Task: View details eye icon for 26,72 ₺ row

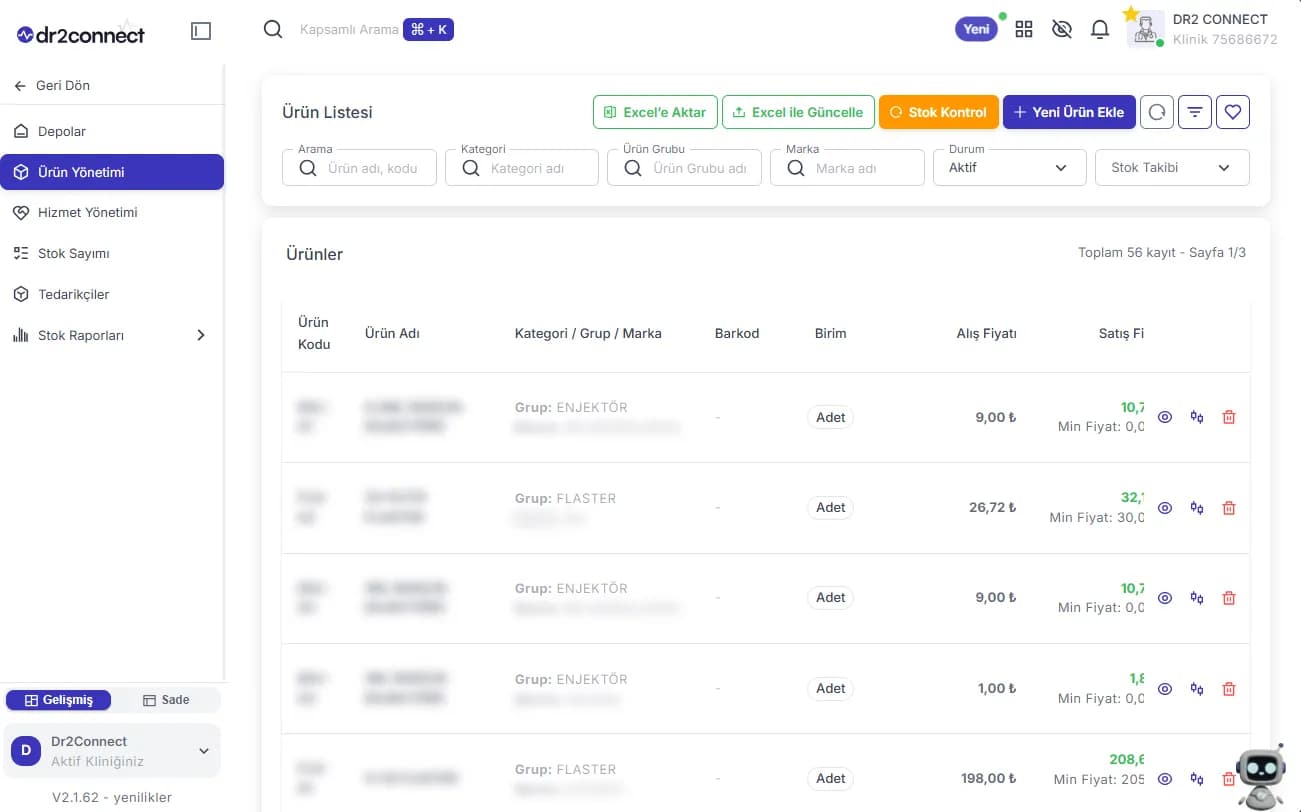Action: (x=1165, y=508)
